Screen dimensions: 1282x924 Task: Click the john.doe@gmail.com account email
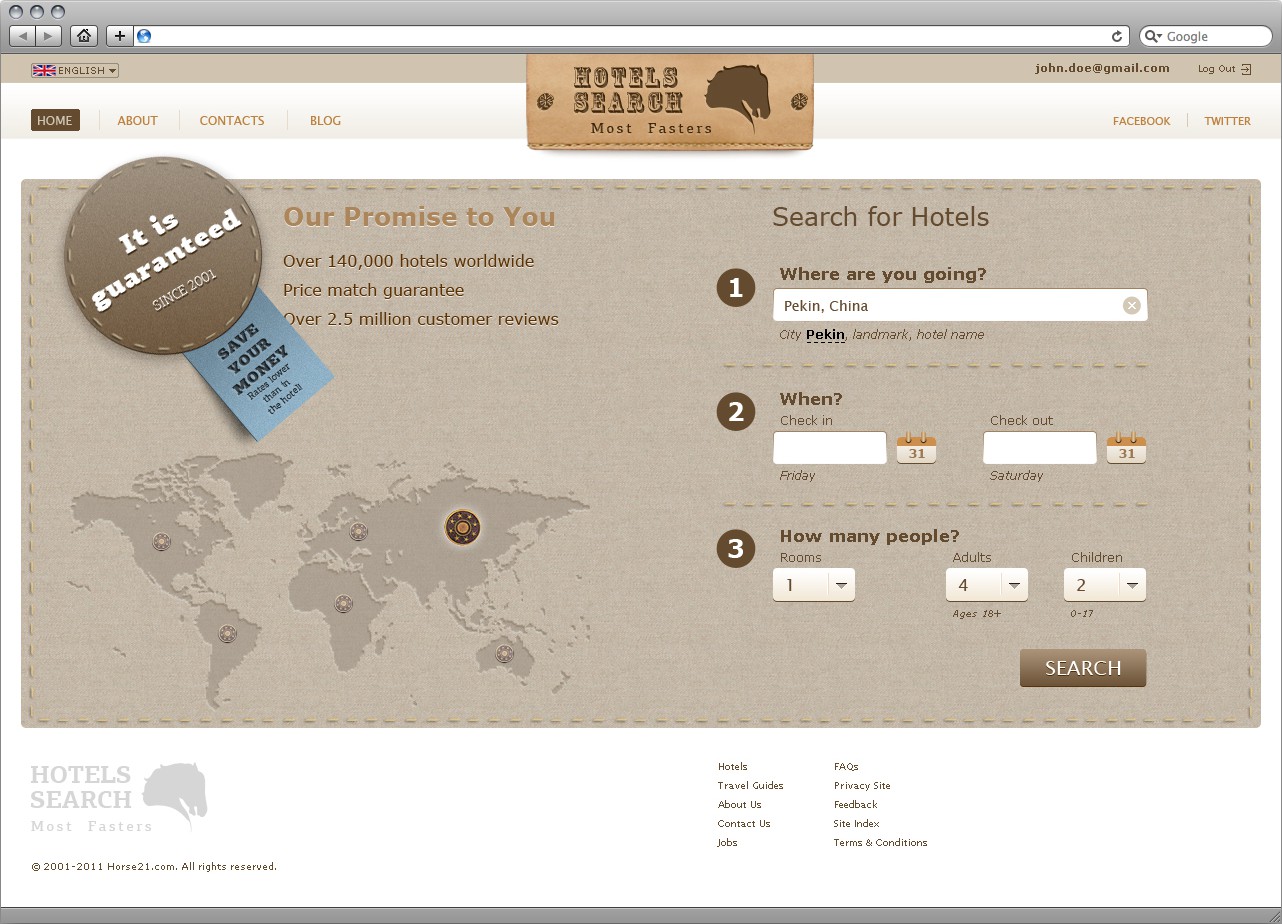1102,68
